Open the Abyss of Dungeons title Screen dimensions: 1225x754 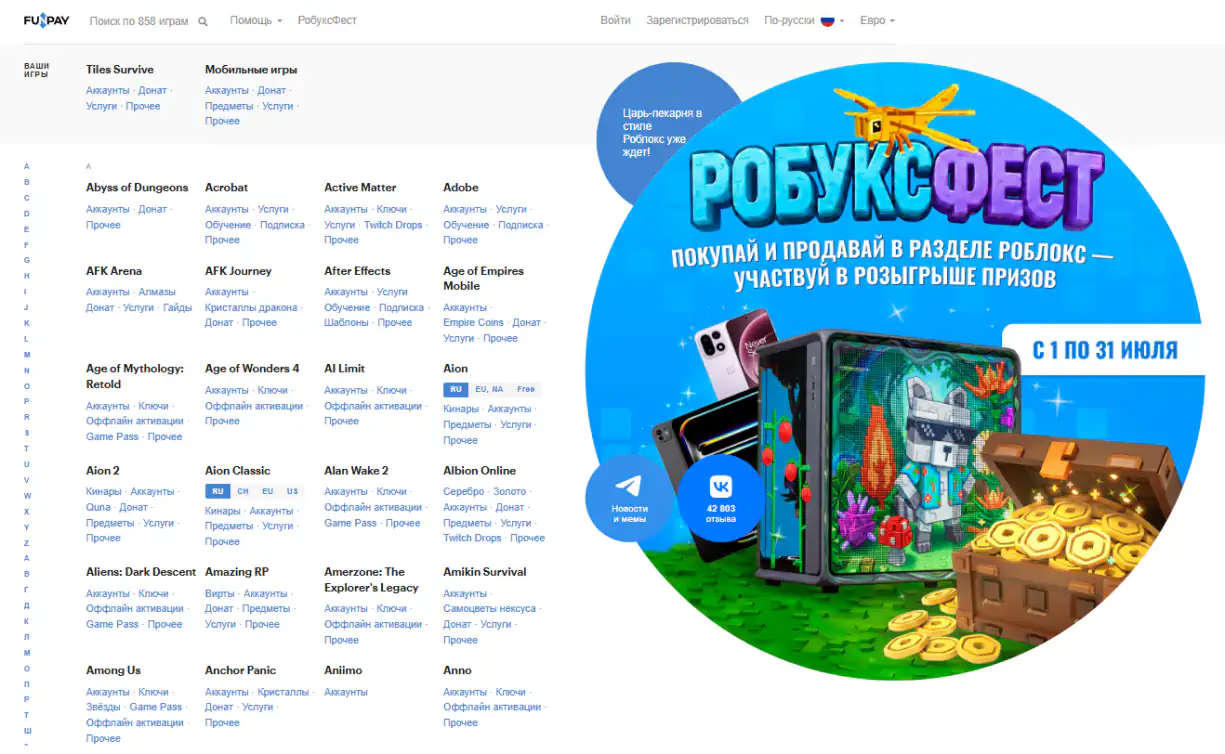[137, 188]
